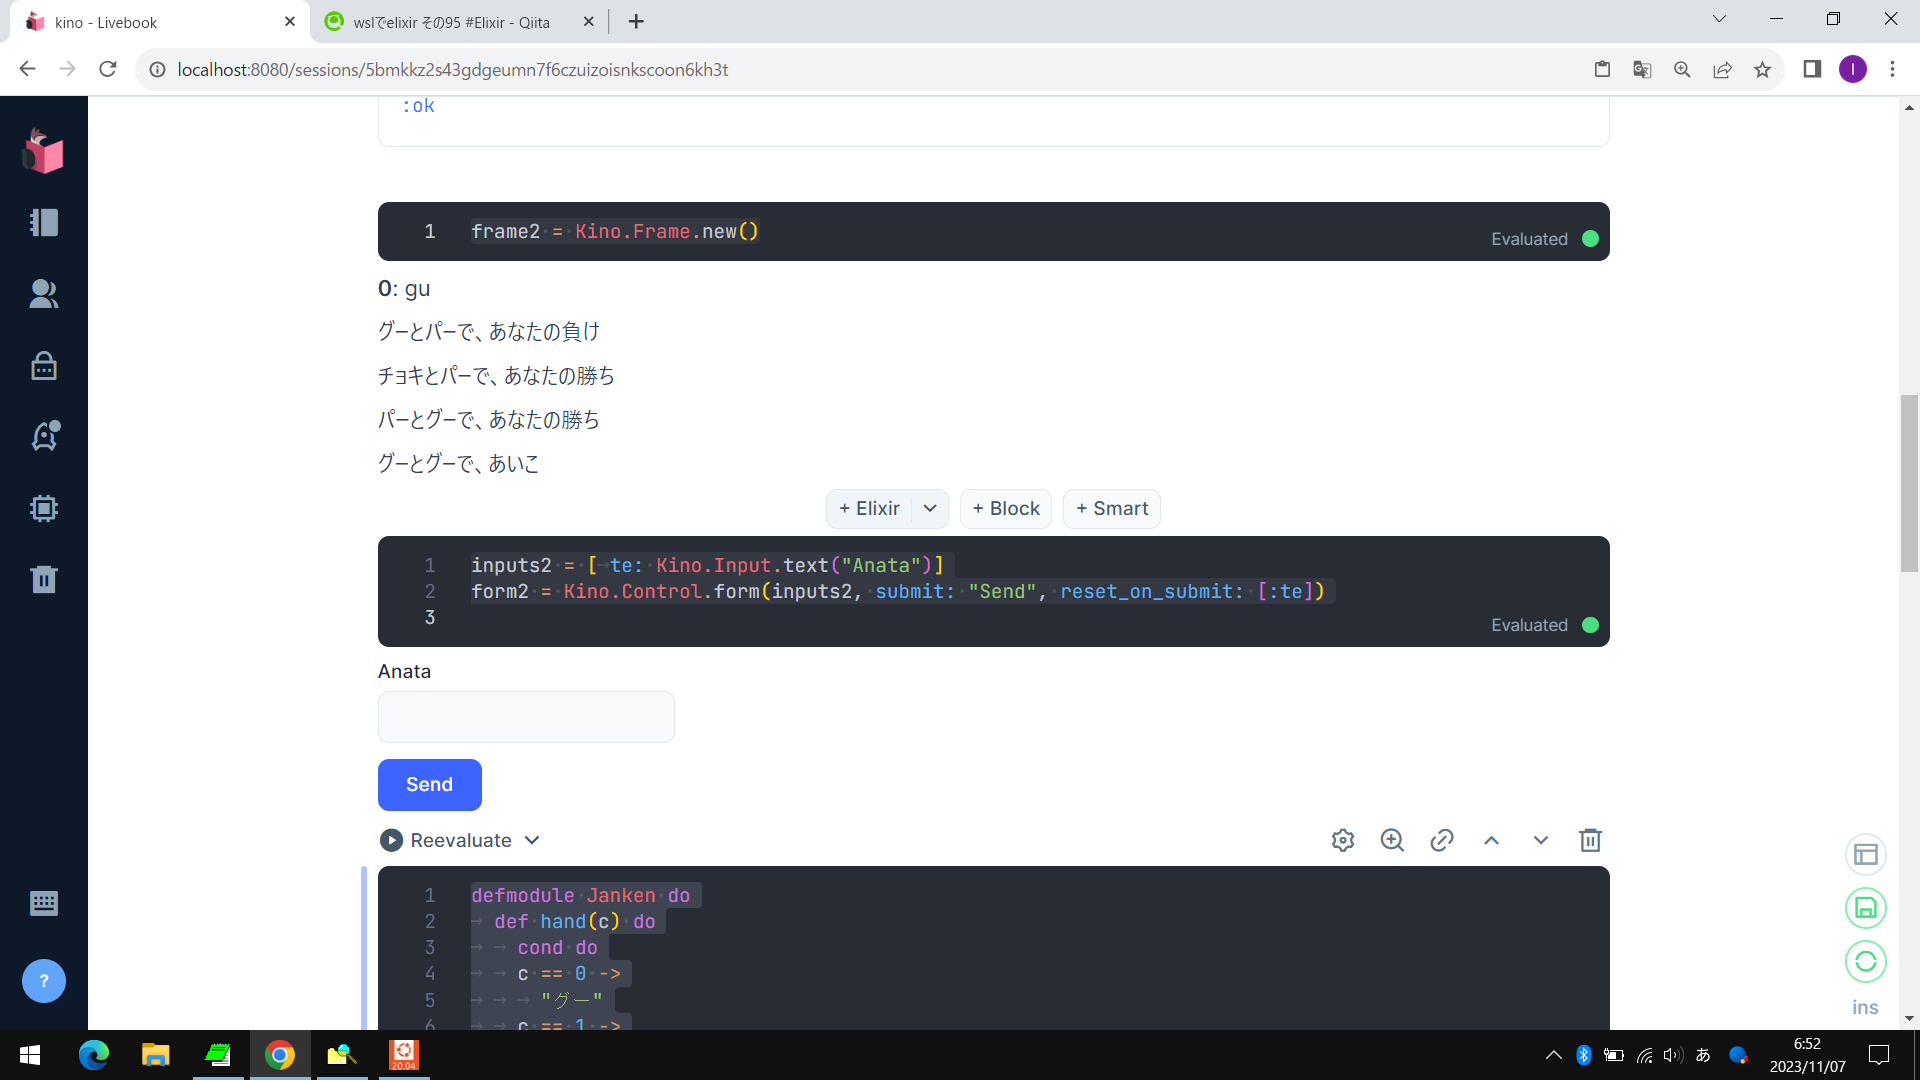
Task: Open keyboard shortcuts panel icon
Action: click(44, 903)
